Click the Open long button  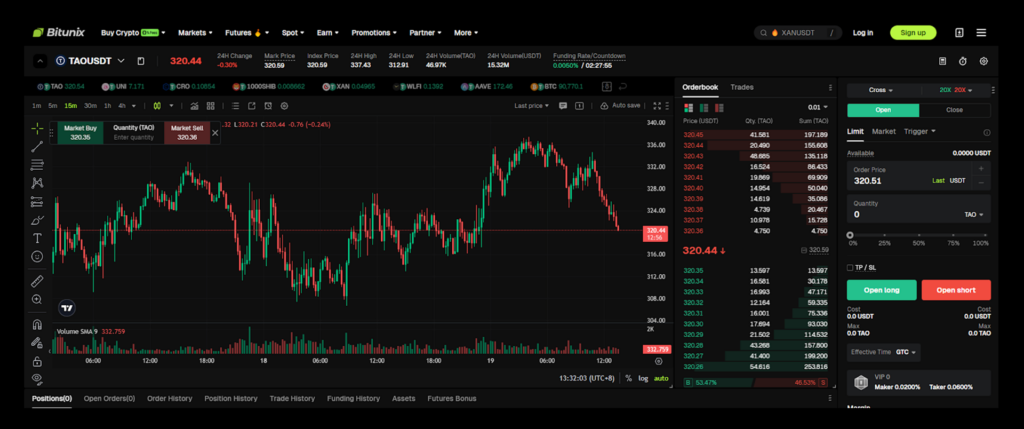[x=882, y=290]
